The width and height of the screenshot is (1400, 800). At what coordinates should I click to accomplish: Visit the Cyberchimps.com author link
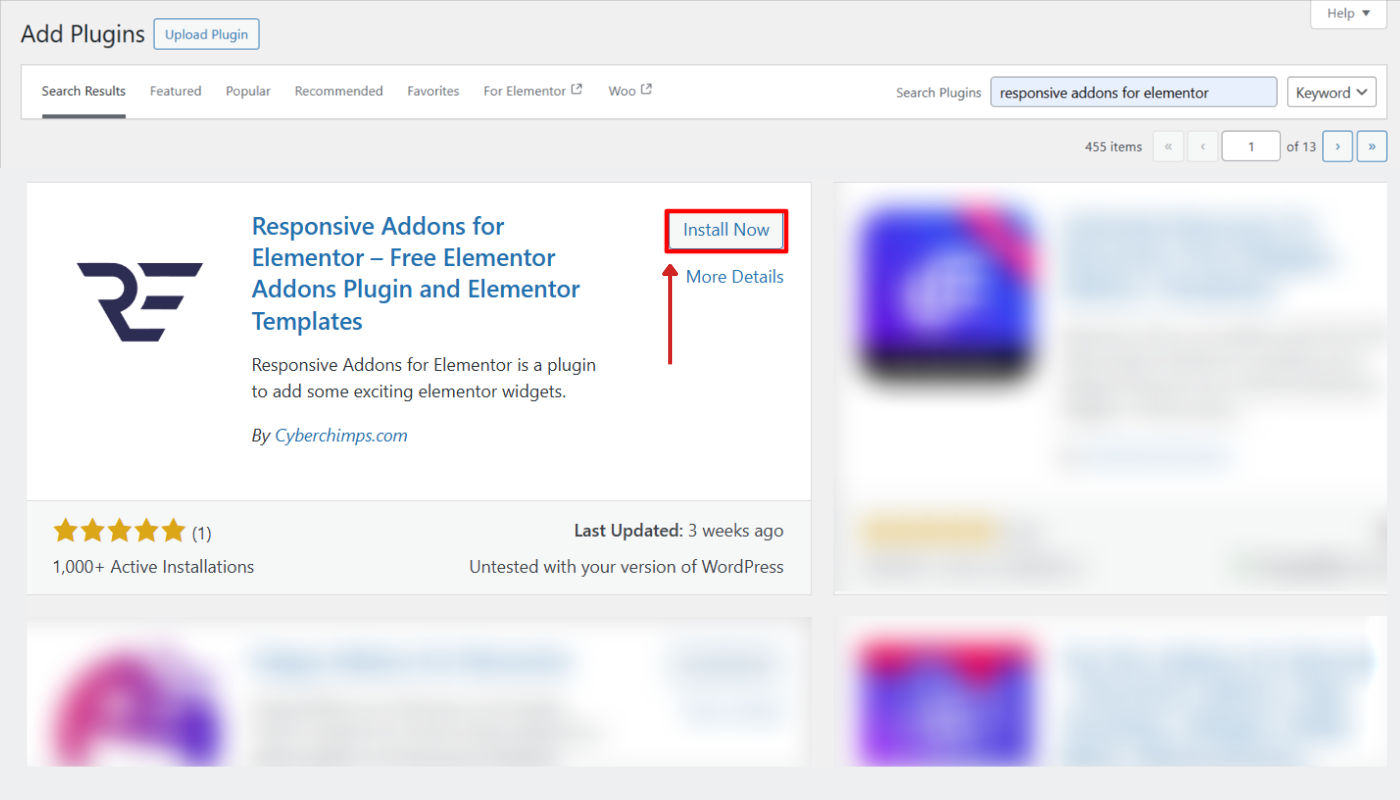click(341, 436)
